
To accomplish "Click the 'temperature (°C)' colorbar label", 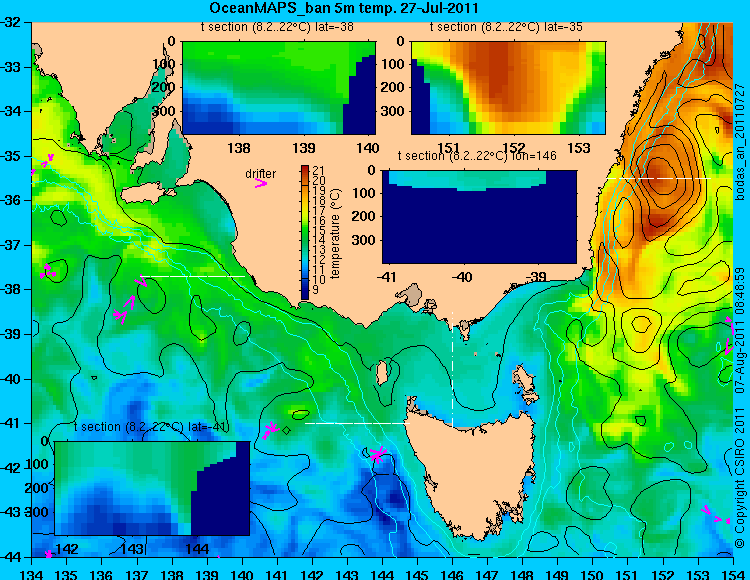I will pos(335,233).
